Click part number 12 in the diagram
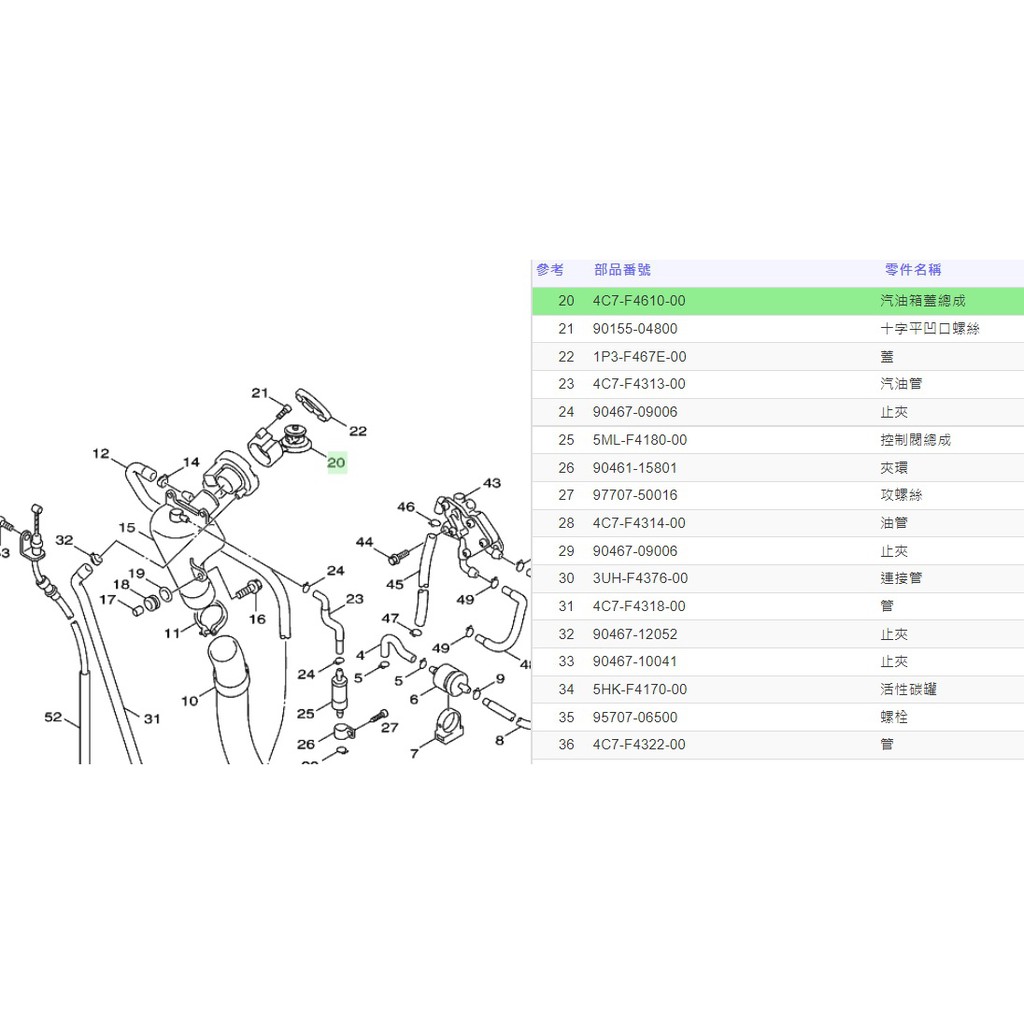 101,453
